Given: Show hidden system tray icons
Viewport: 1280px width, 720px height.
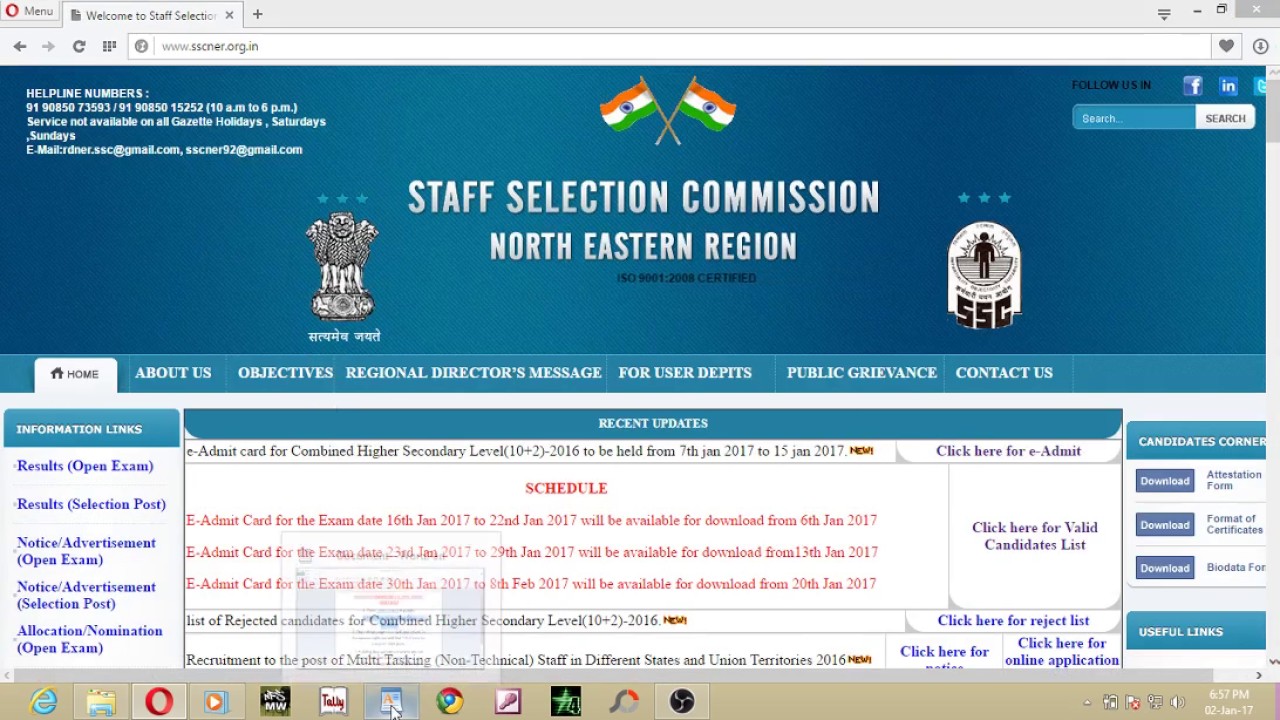Looking at the screenshot, I should tap(1088, 703).
